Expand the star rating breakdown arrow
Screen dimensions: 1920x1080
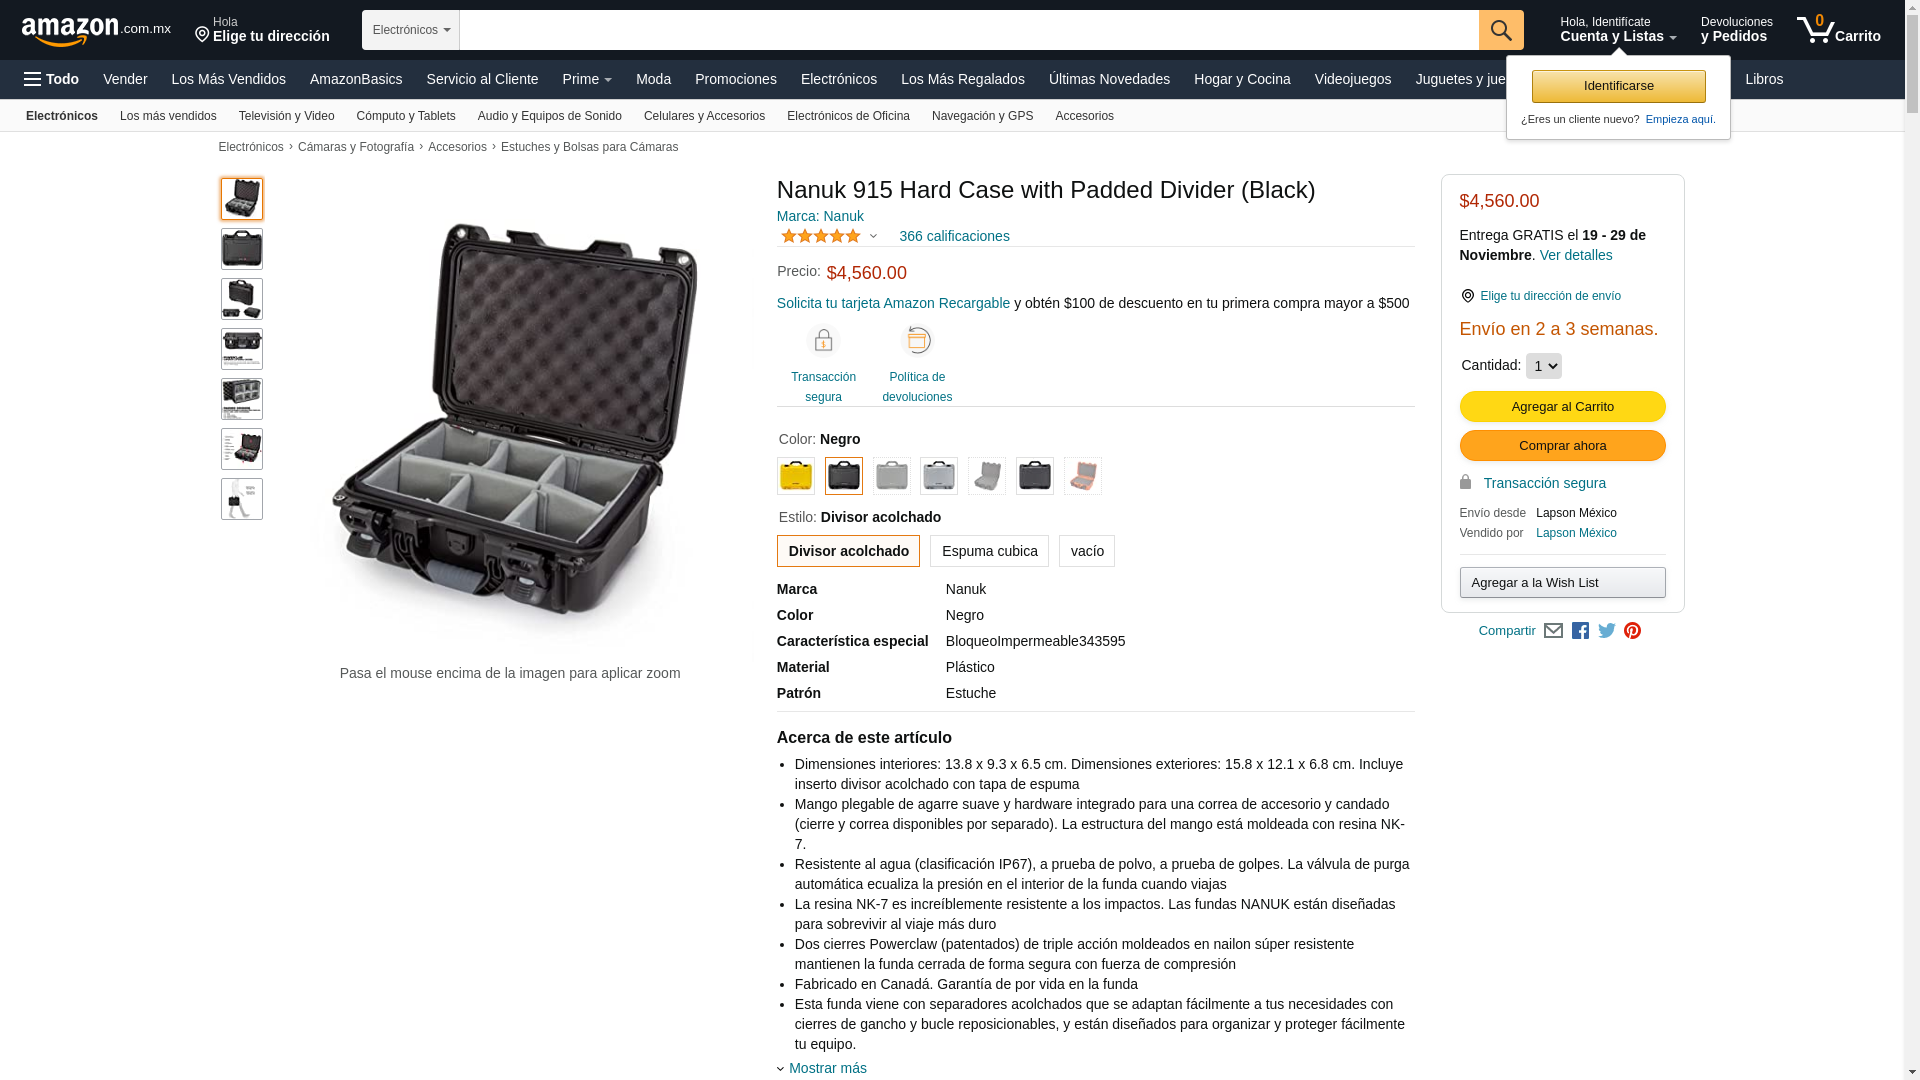[873, 237]
